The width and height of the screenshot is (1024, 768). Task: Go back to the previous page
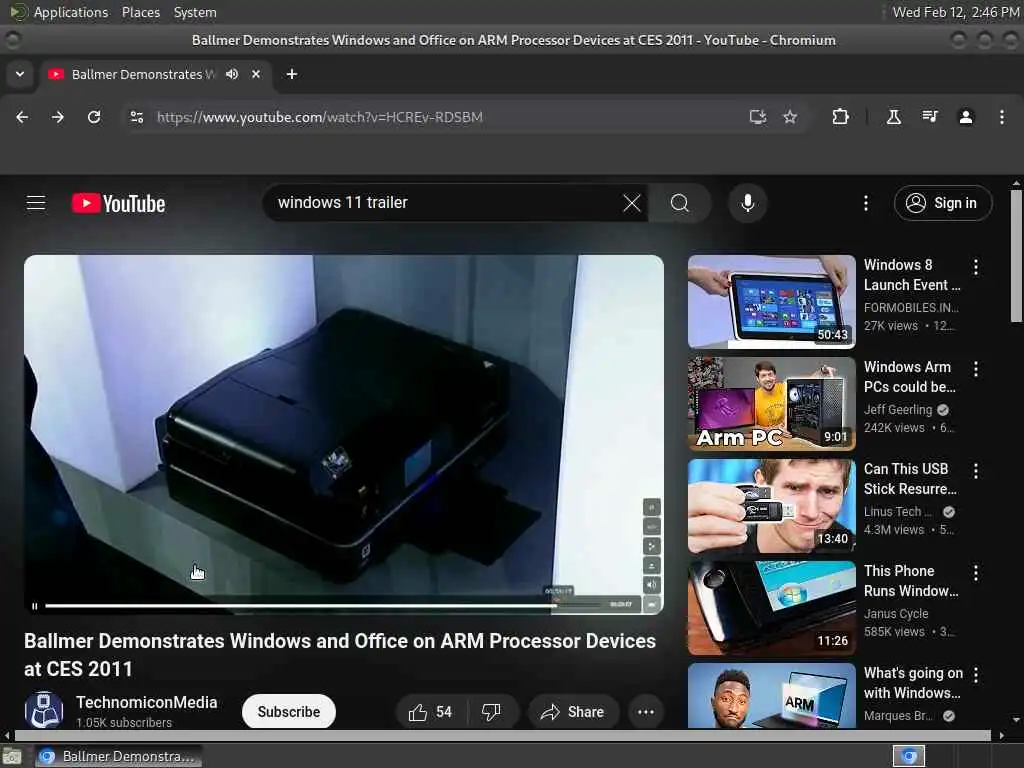tap(22, 117)
